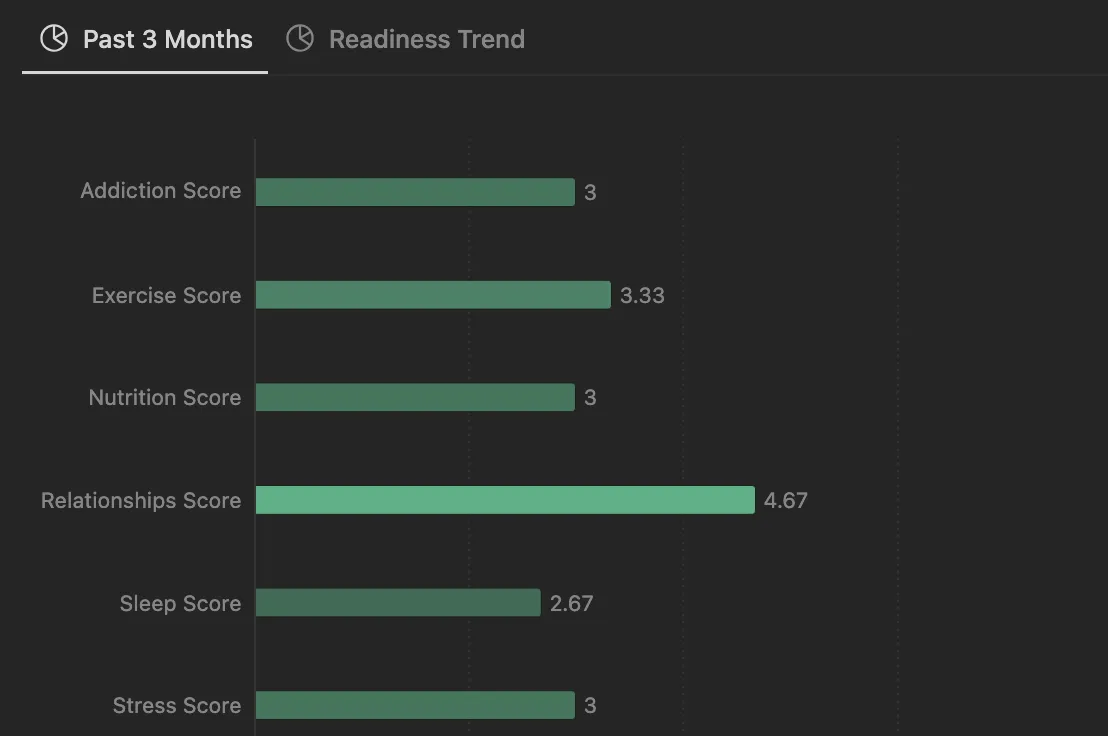This screenshot has width=1108, height=736.
Task: Click the Nutrition Score bar
Action: click(415, 397)
